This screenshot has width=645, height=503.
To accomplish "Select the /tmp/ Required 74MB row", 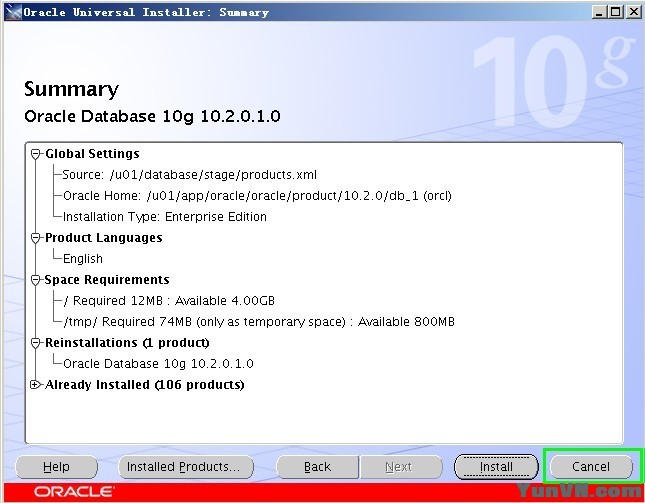I will (259, 322).
